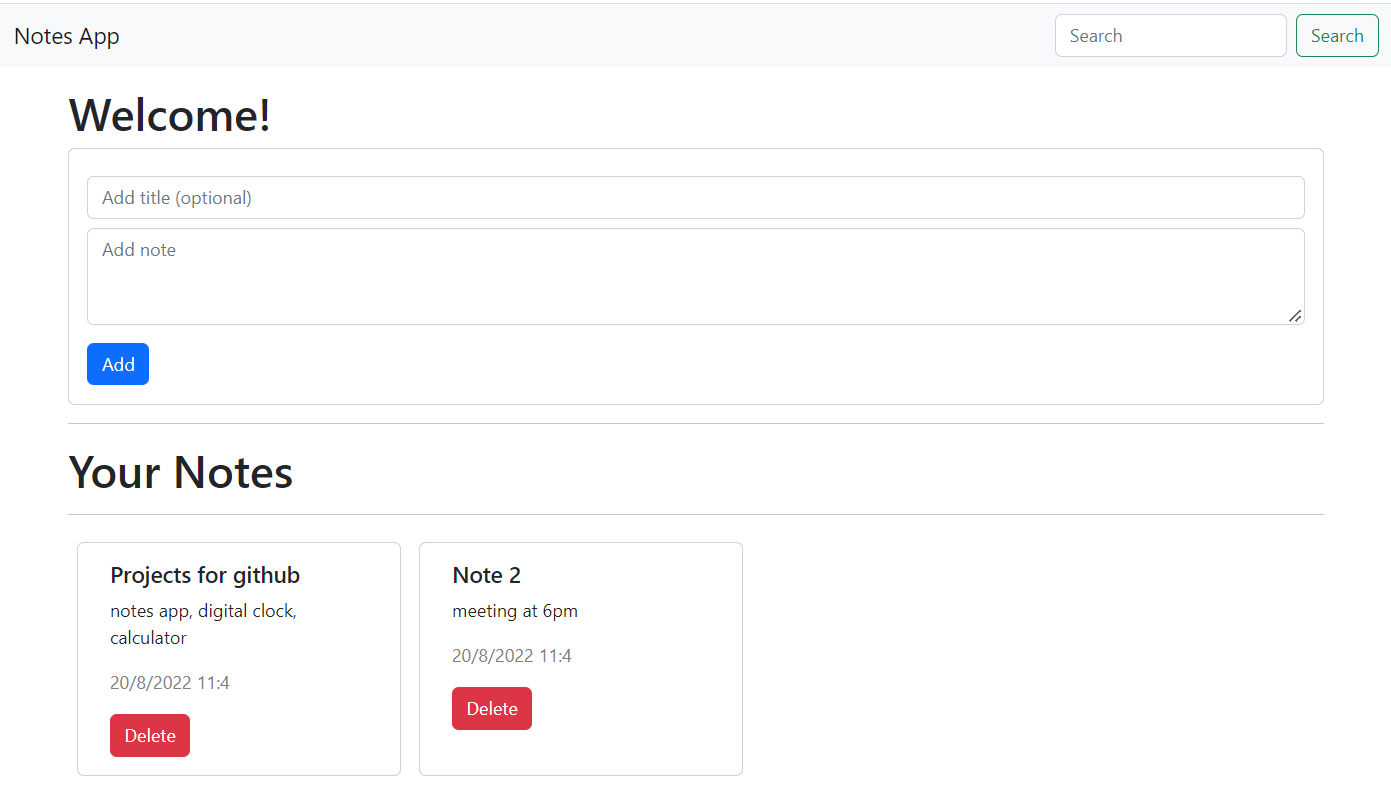
Task: Click the 'Welcome!' page heading
Action: pyautogui.click(x=168, y=115)
